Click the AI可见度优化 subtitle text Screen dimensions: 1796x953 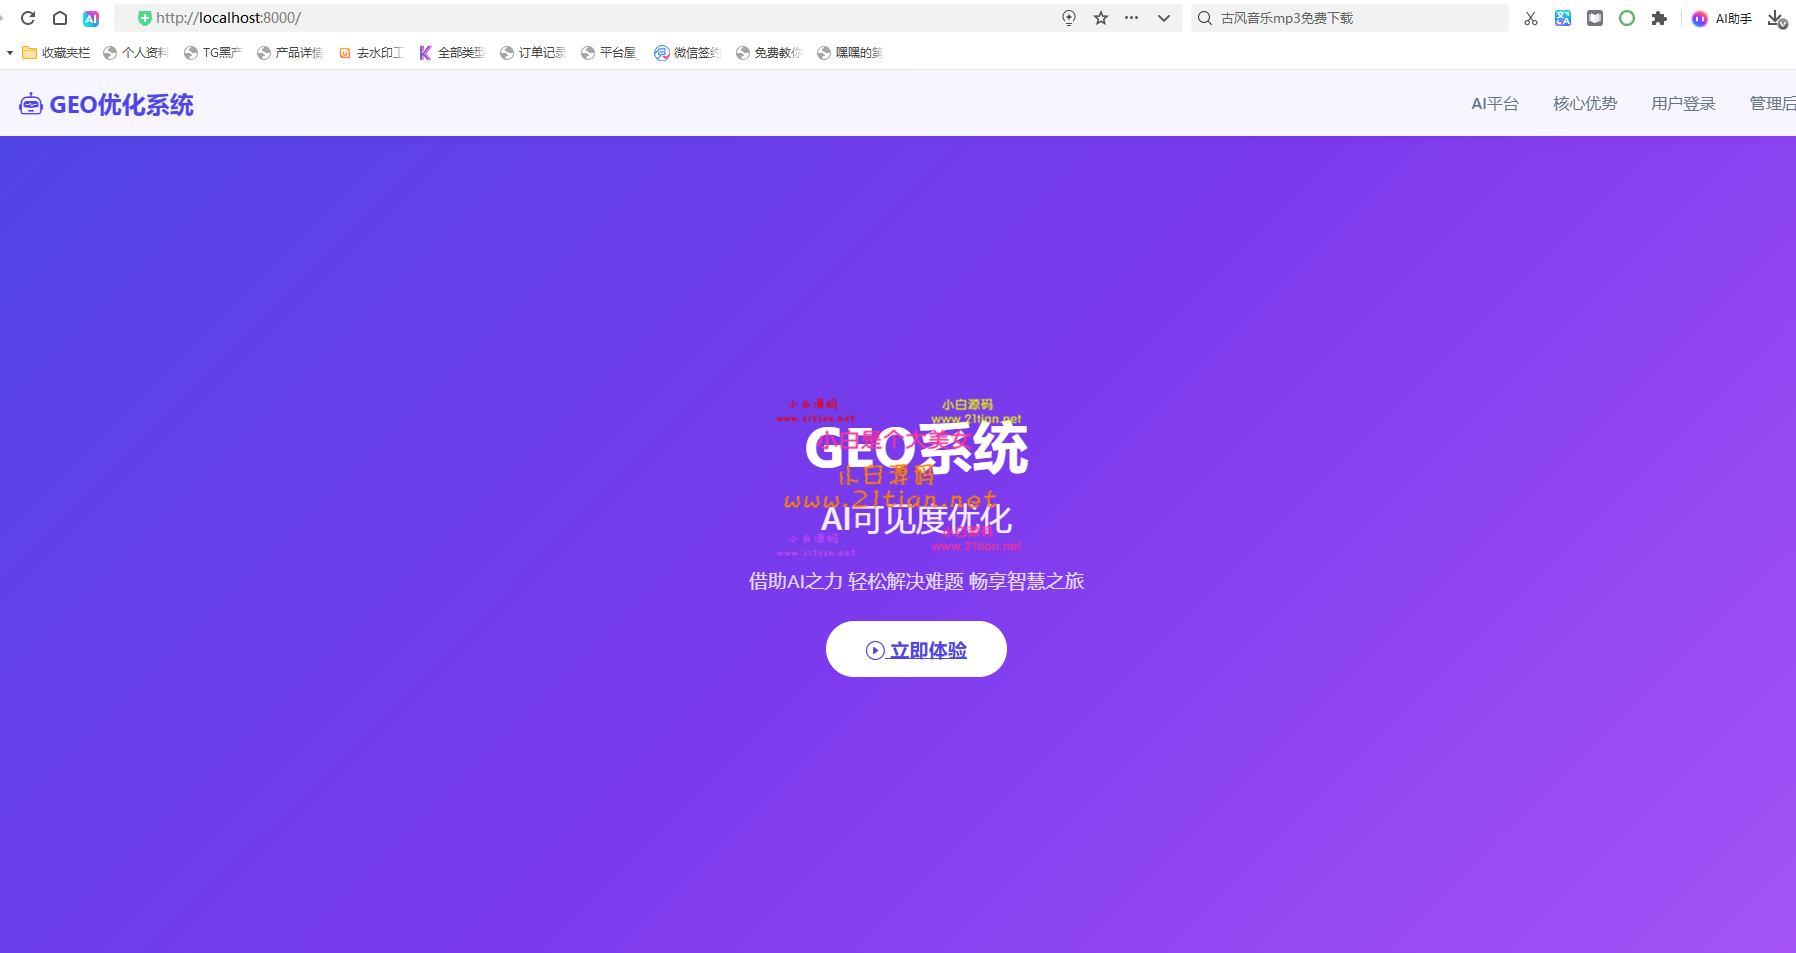point(916,519)
